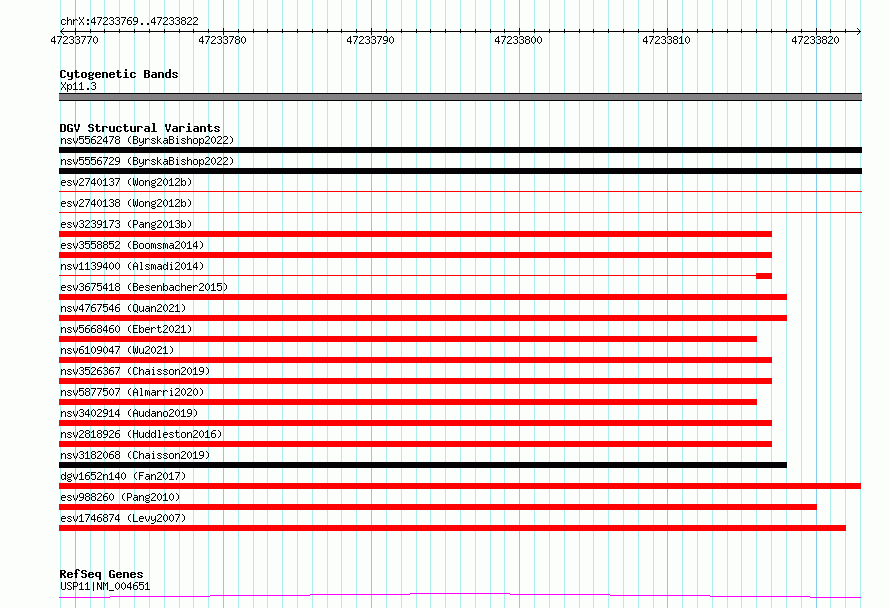Click the Xp11.3 cytogenetic band label
The height and width of the screenshot is (608, 890).
[78, 86]
